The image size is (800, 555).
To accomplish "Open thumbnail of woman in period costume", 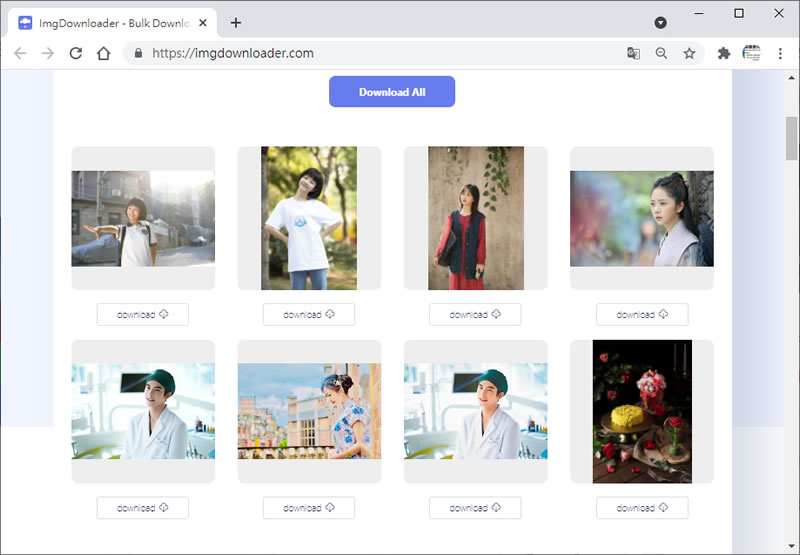I will 642,218.
